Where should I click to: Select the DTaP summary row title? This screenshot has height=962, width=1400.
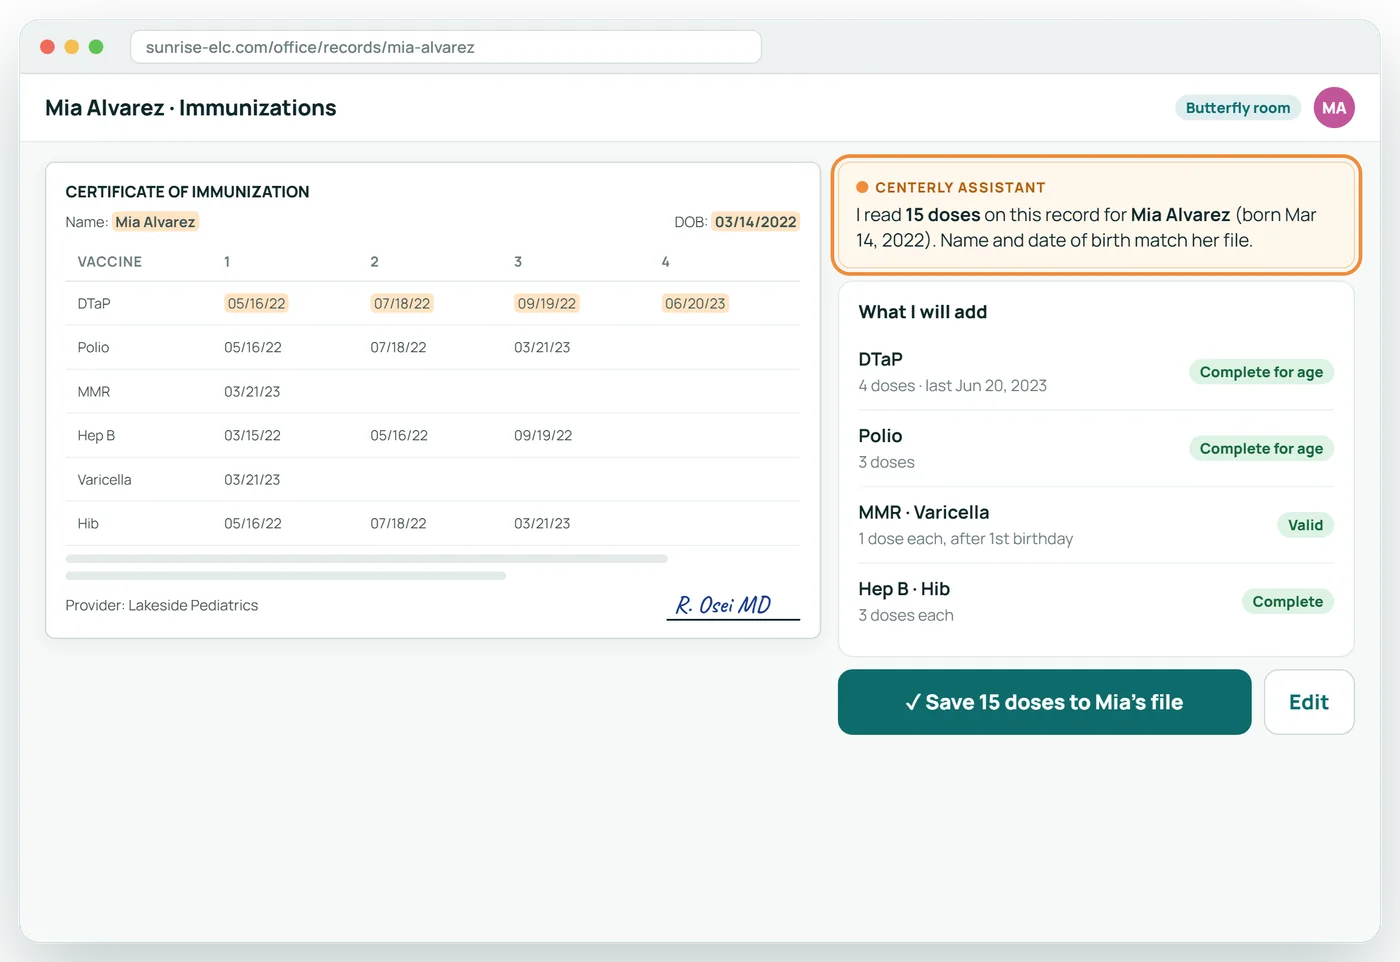pos(881,359)
